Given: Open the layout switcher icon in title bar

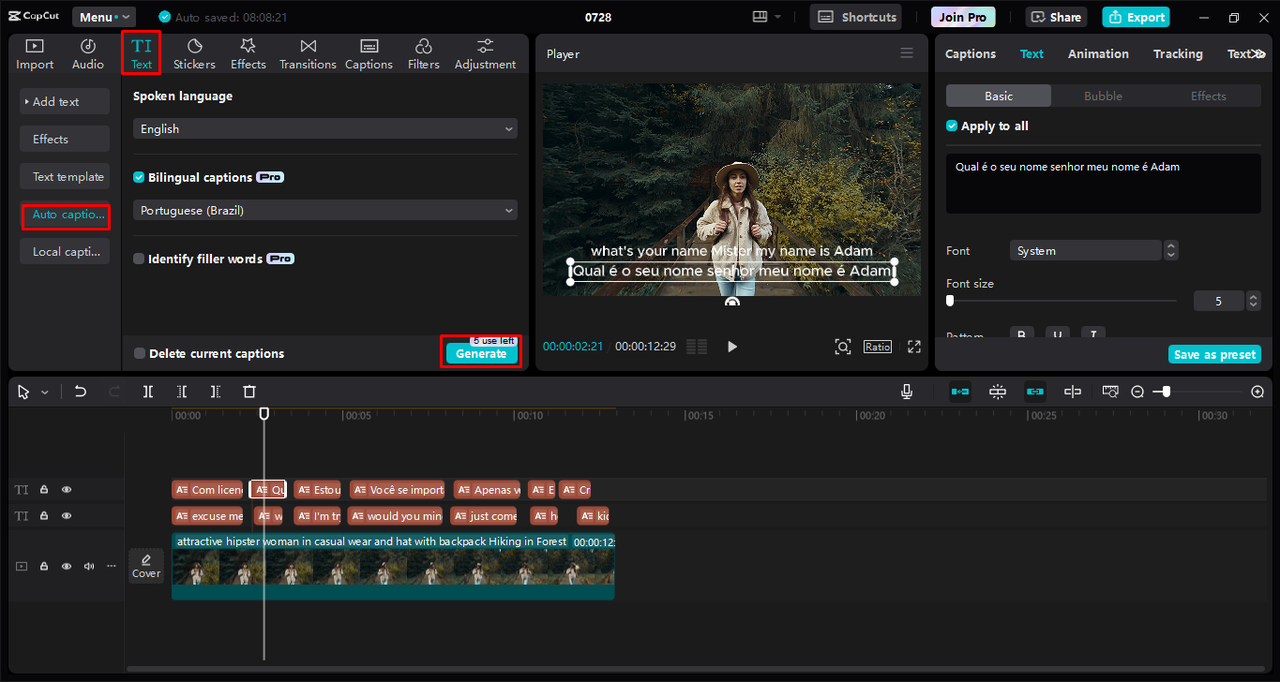Looking at the screenshot, I should pyautogui.click(x=766, y=17).
